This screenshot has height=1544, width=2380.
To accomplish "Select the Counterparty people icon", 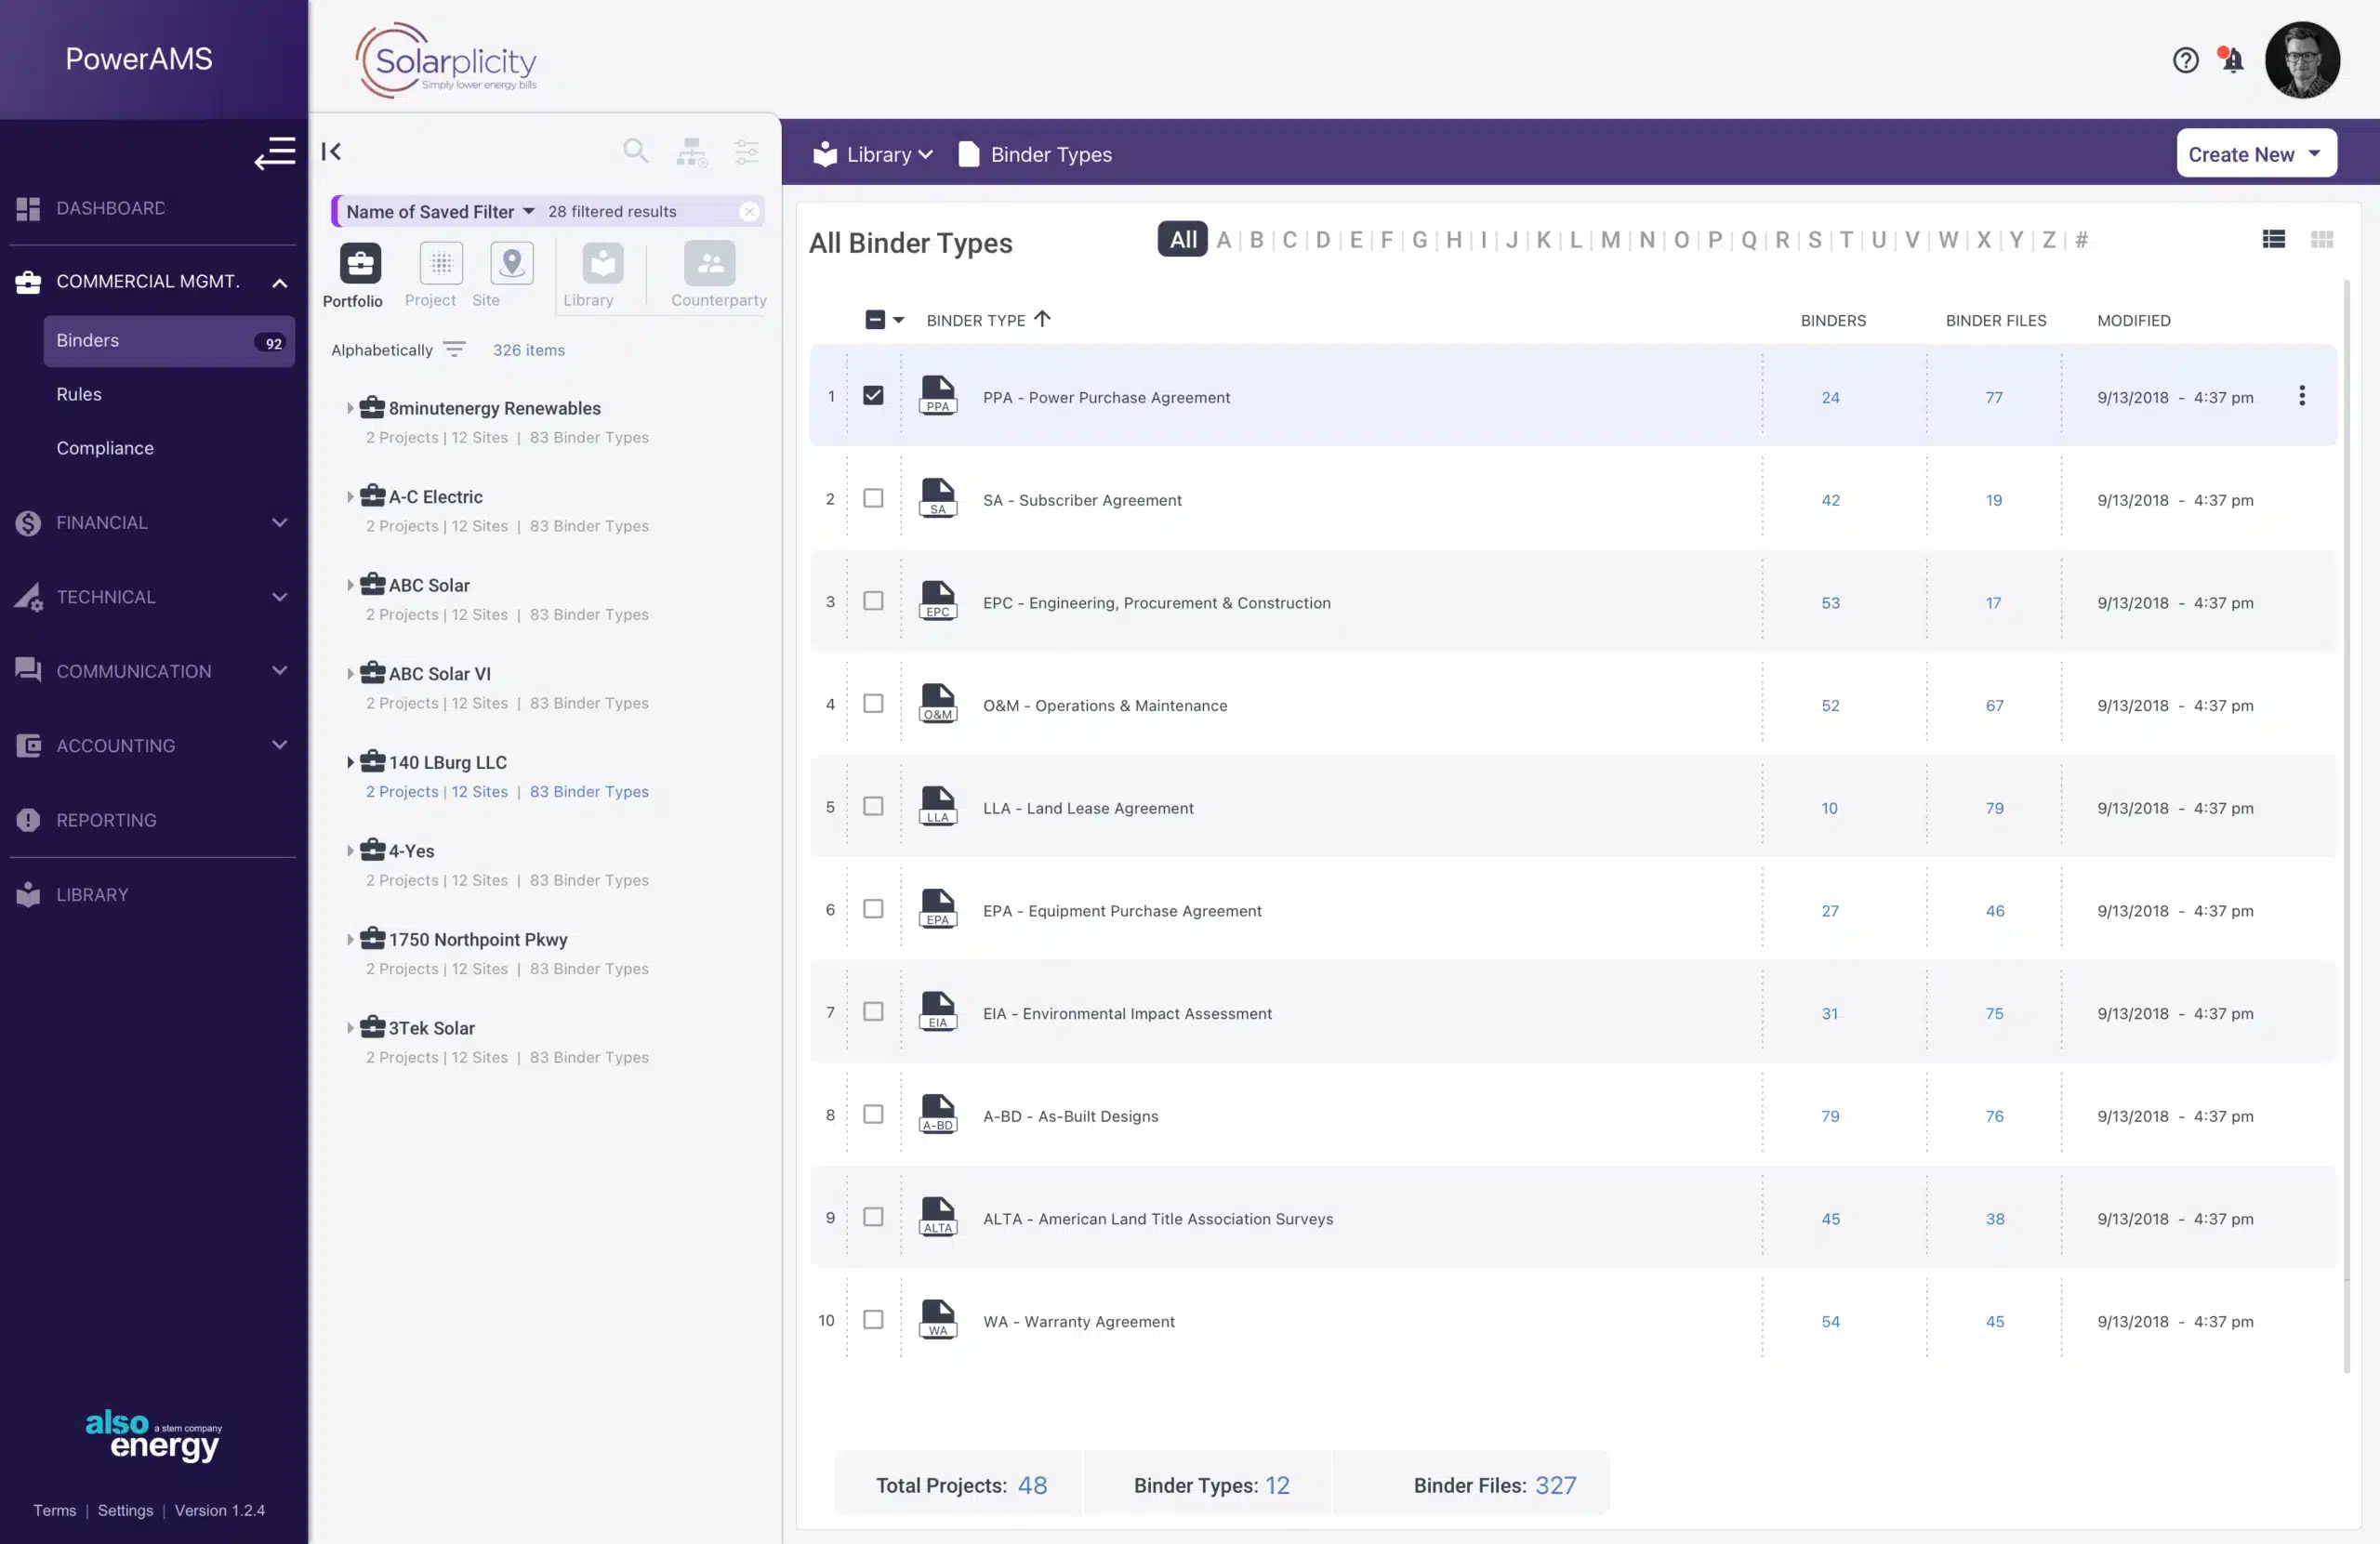I will point(710,263).
